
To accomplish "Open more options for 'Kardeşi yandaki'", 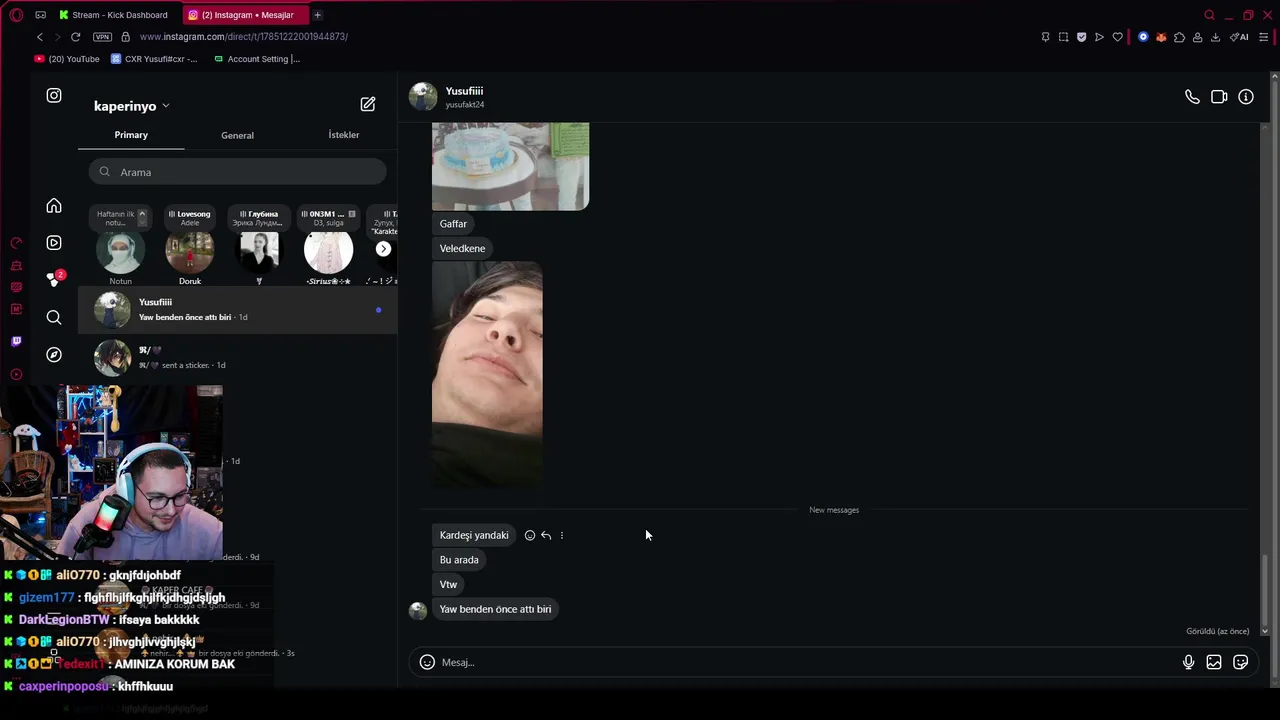I will pyautogui.click(x=562, y=535).
